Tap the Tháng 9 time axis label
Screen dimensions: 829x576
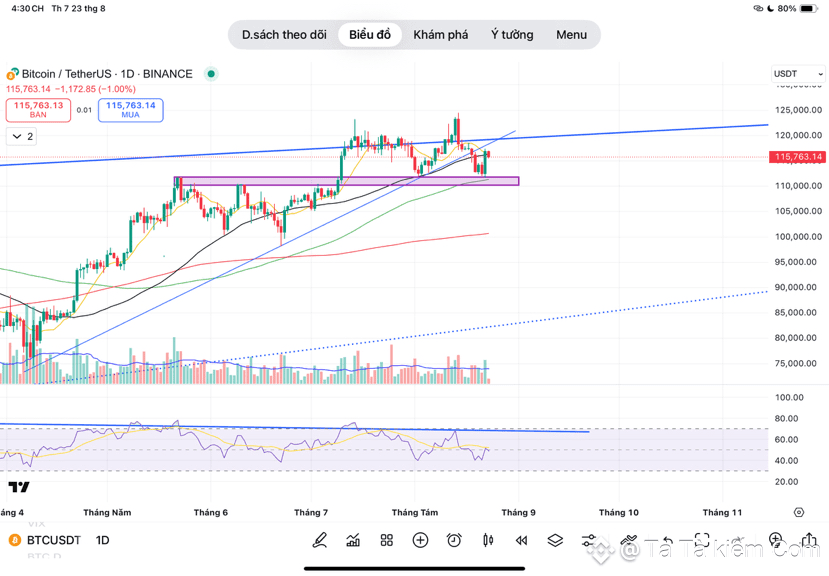point(518,512)
